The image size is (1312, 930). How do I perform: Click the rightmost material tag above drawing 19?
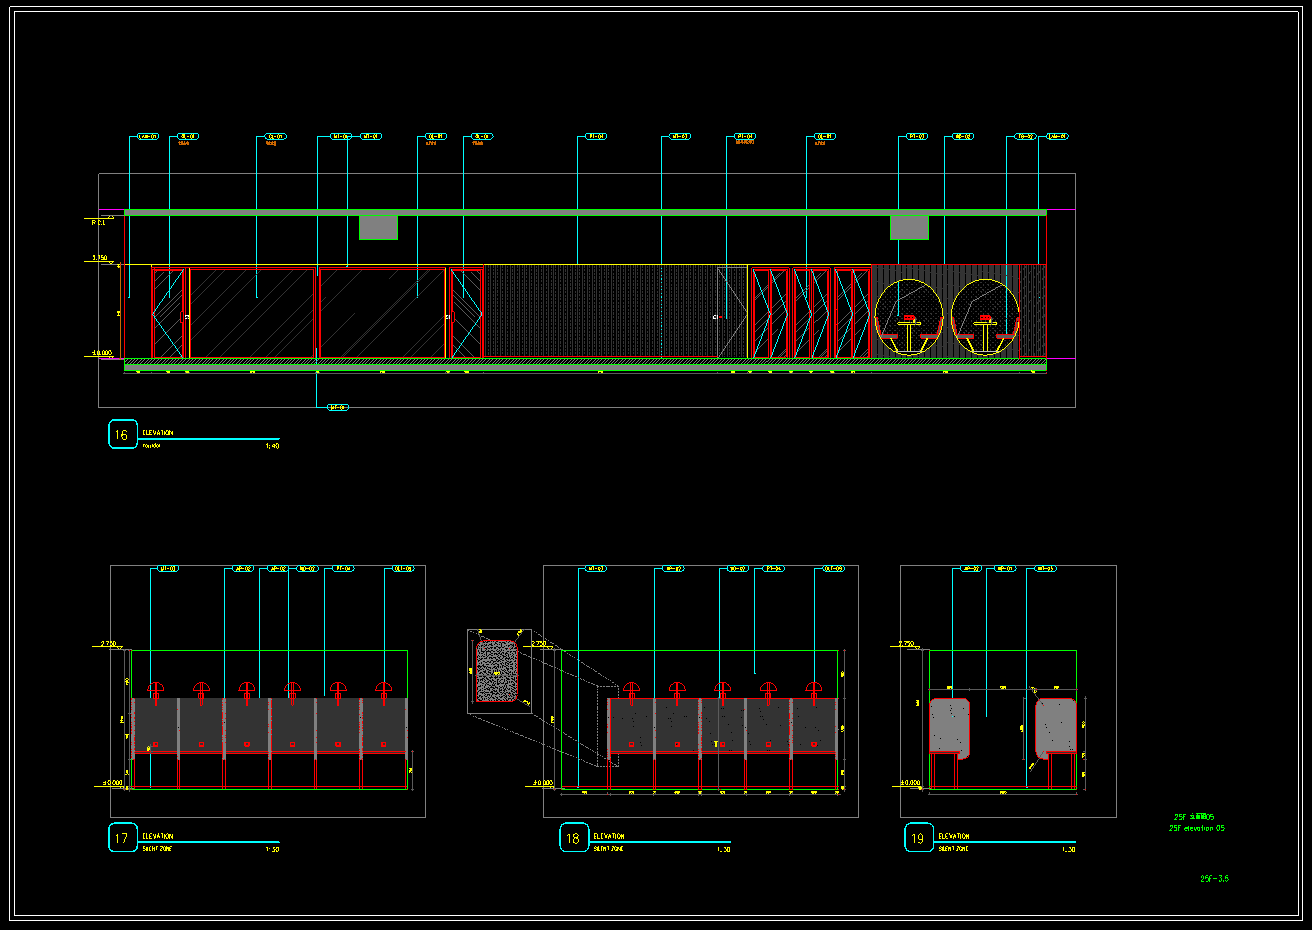tap(1045, 569)
